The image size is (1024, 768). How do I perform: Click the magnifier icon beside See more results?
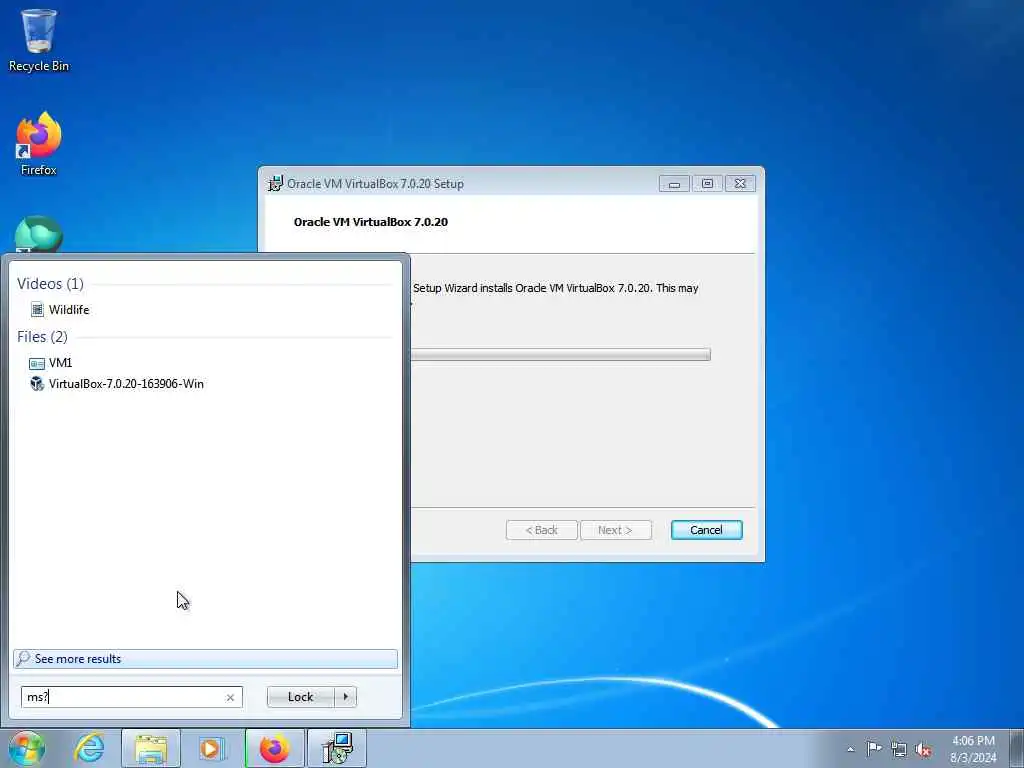(24, 658)
